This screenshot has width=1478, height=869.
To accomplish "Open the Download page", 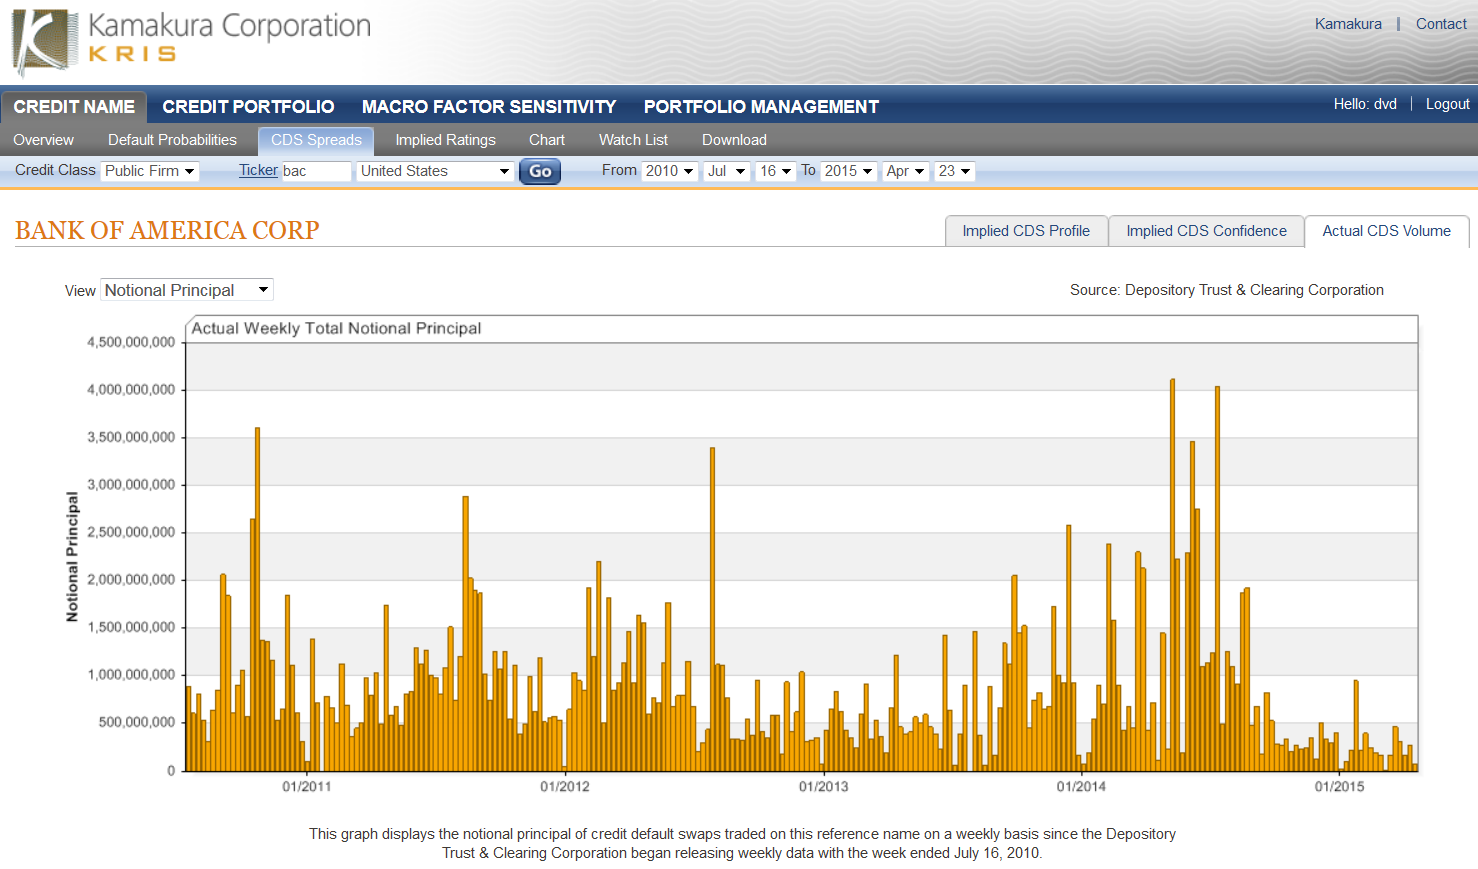I will (x=734, y=140).
